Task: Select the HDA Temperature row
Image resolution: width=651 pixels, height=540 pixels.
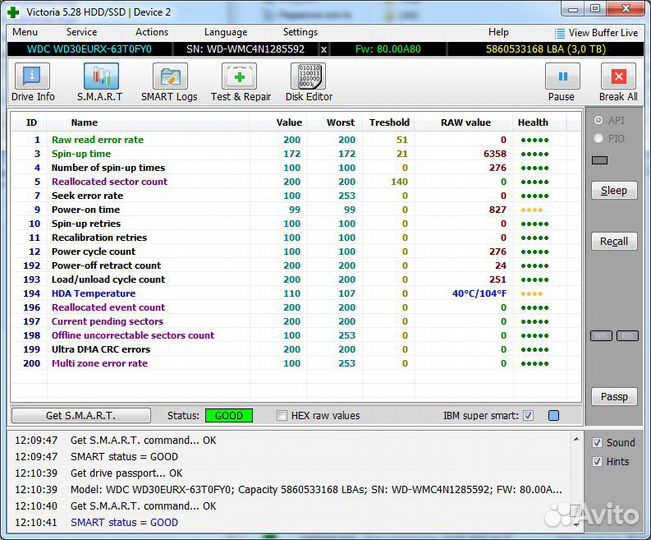Action: coord(296,293)
